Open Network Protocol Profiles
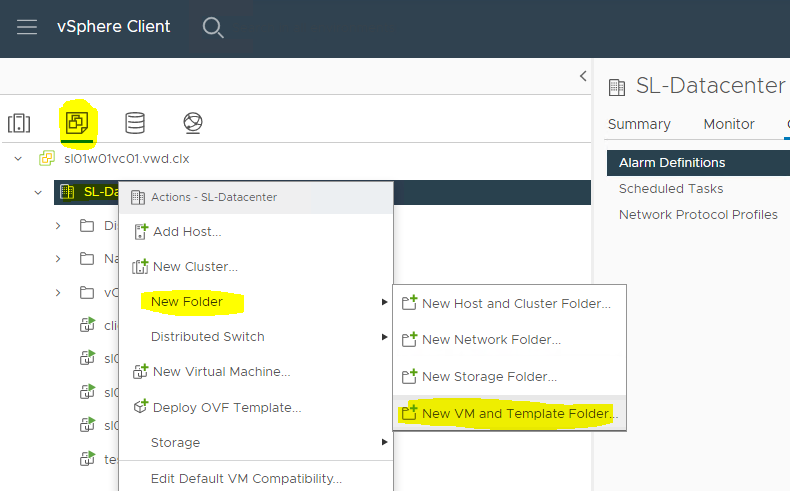The height and width of the screenshot is (491, 790). click(698, 215)
